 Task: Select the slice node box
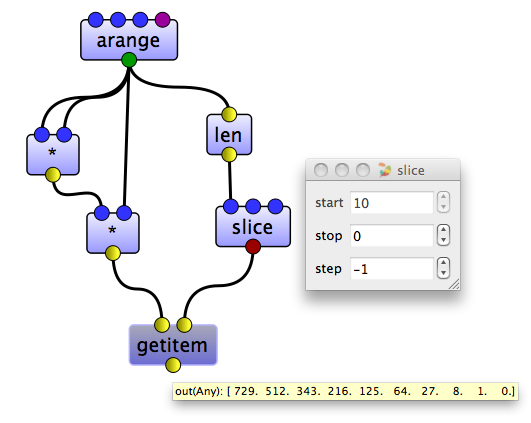click(x=253, y=226)
